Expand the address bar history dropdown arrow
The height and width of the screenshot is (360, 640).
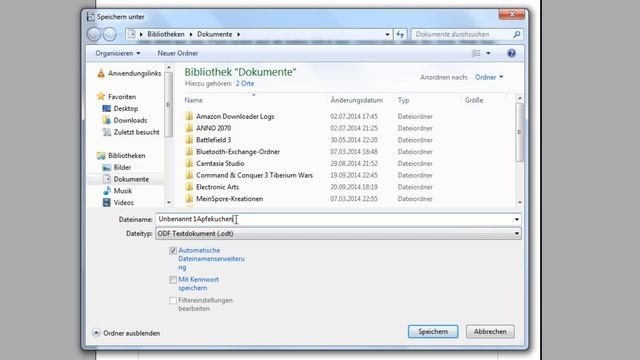pos(387,34)
